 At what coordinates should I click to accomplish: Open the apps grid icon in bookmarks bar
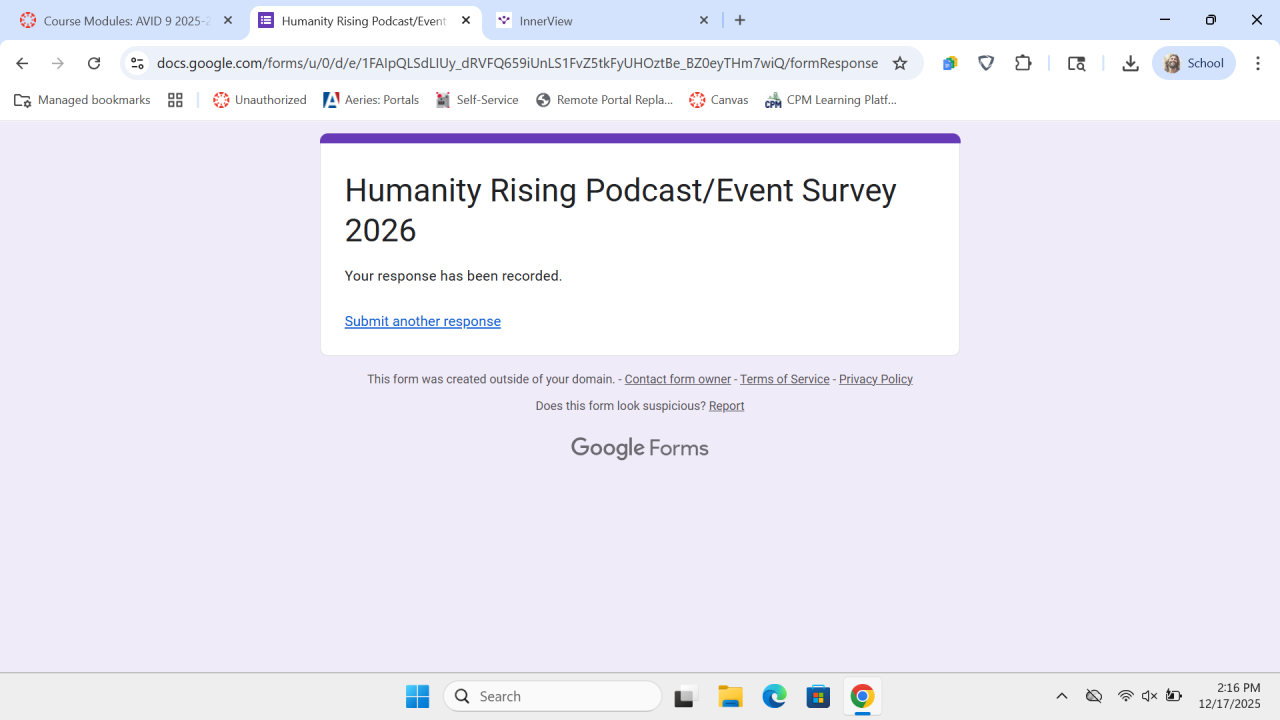[x=175, y=100]
